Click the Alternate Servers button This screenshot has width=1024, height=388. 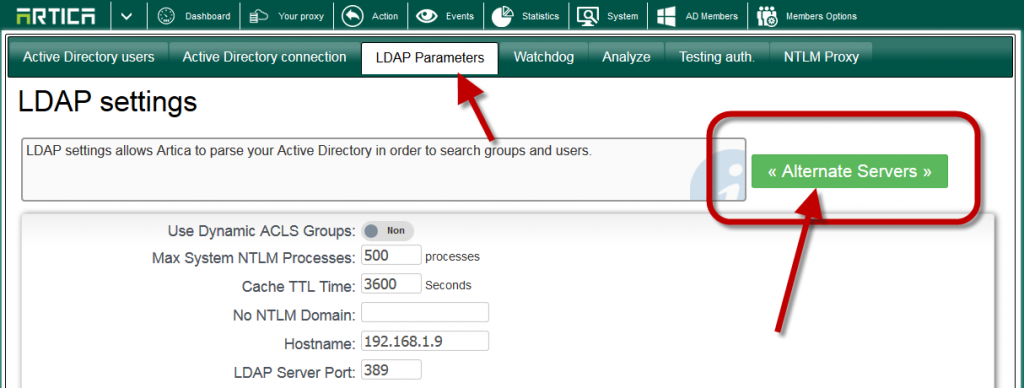tap(850, 171)
